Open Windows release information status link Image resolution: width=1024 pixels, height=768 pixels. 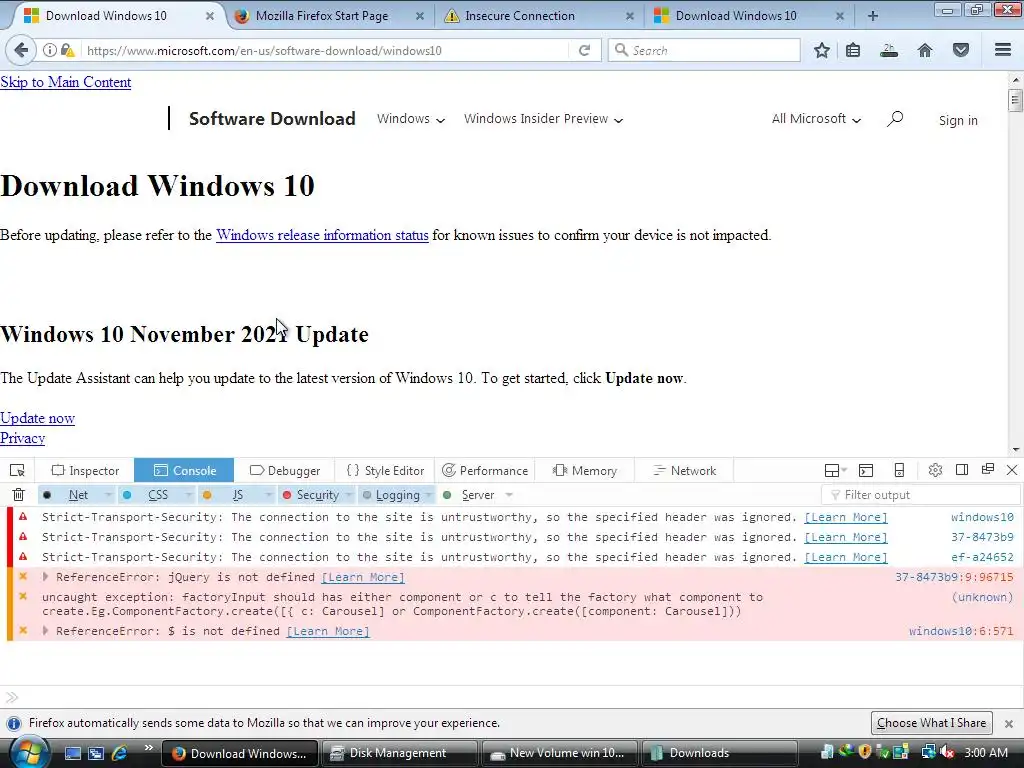[x=322, y=235]
